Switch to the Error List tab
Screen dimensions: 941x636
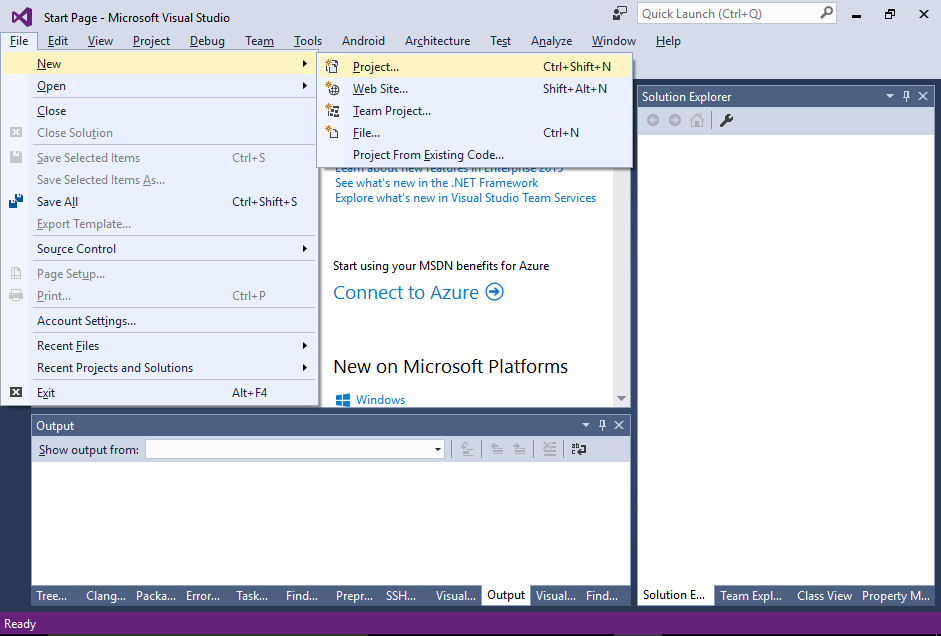[203, 595]
